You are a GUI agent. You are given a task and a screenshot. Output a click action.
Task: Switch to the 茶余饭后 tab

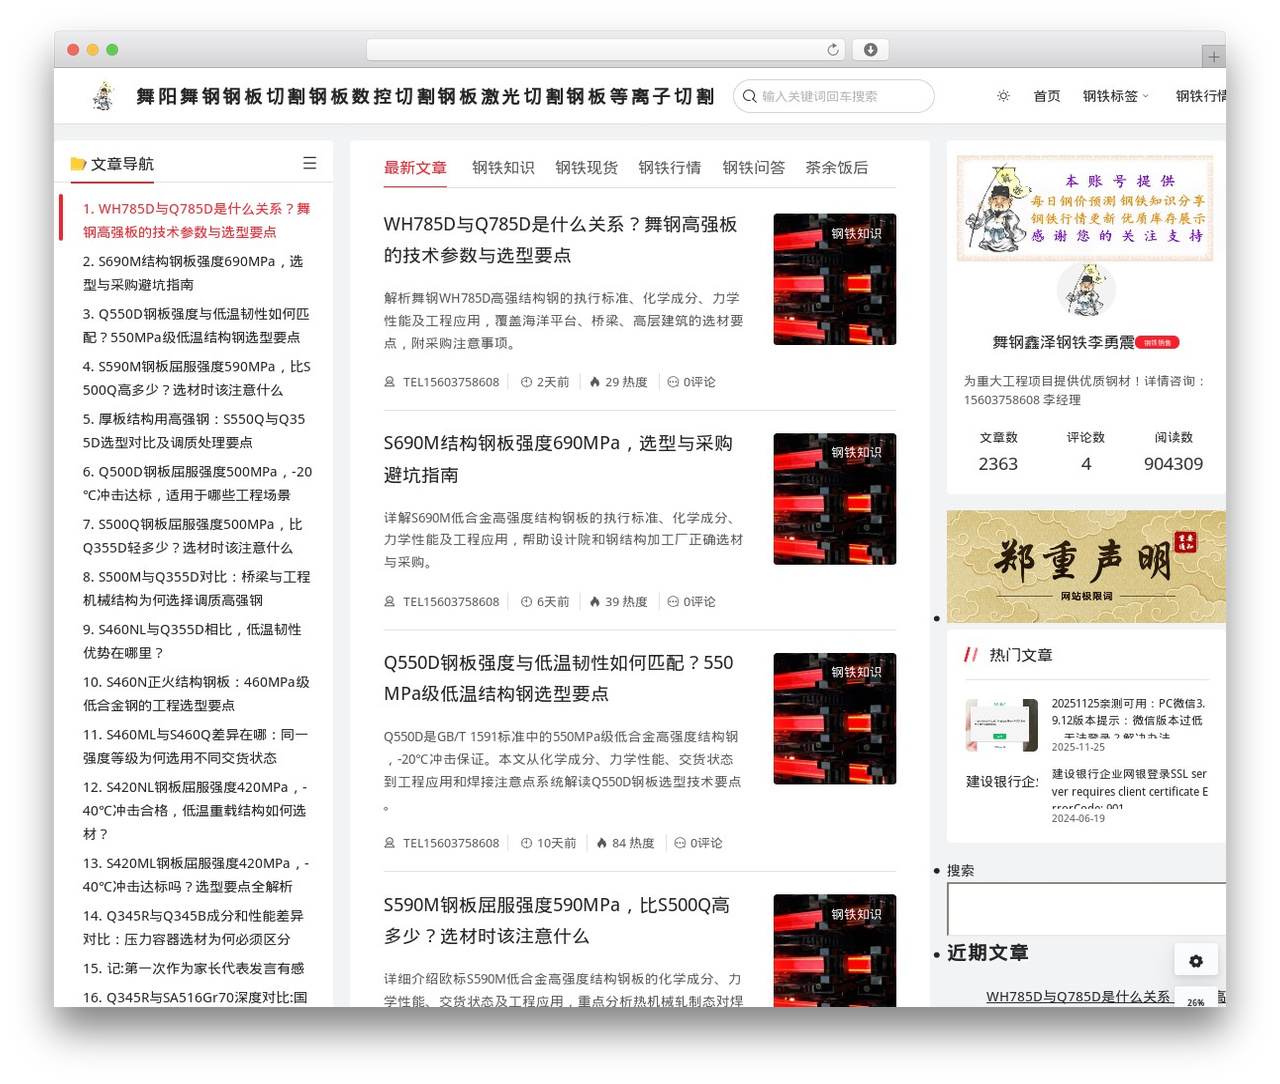[x=837, y=168]
